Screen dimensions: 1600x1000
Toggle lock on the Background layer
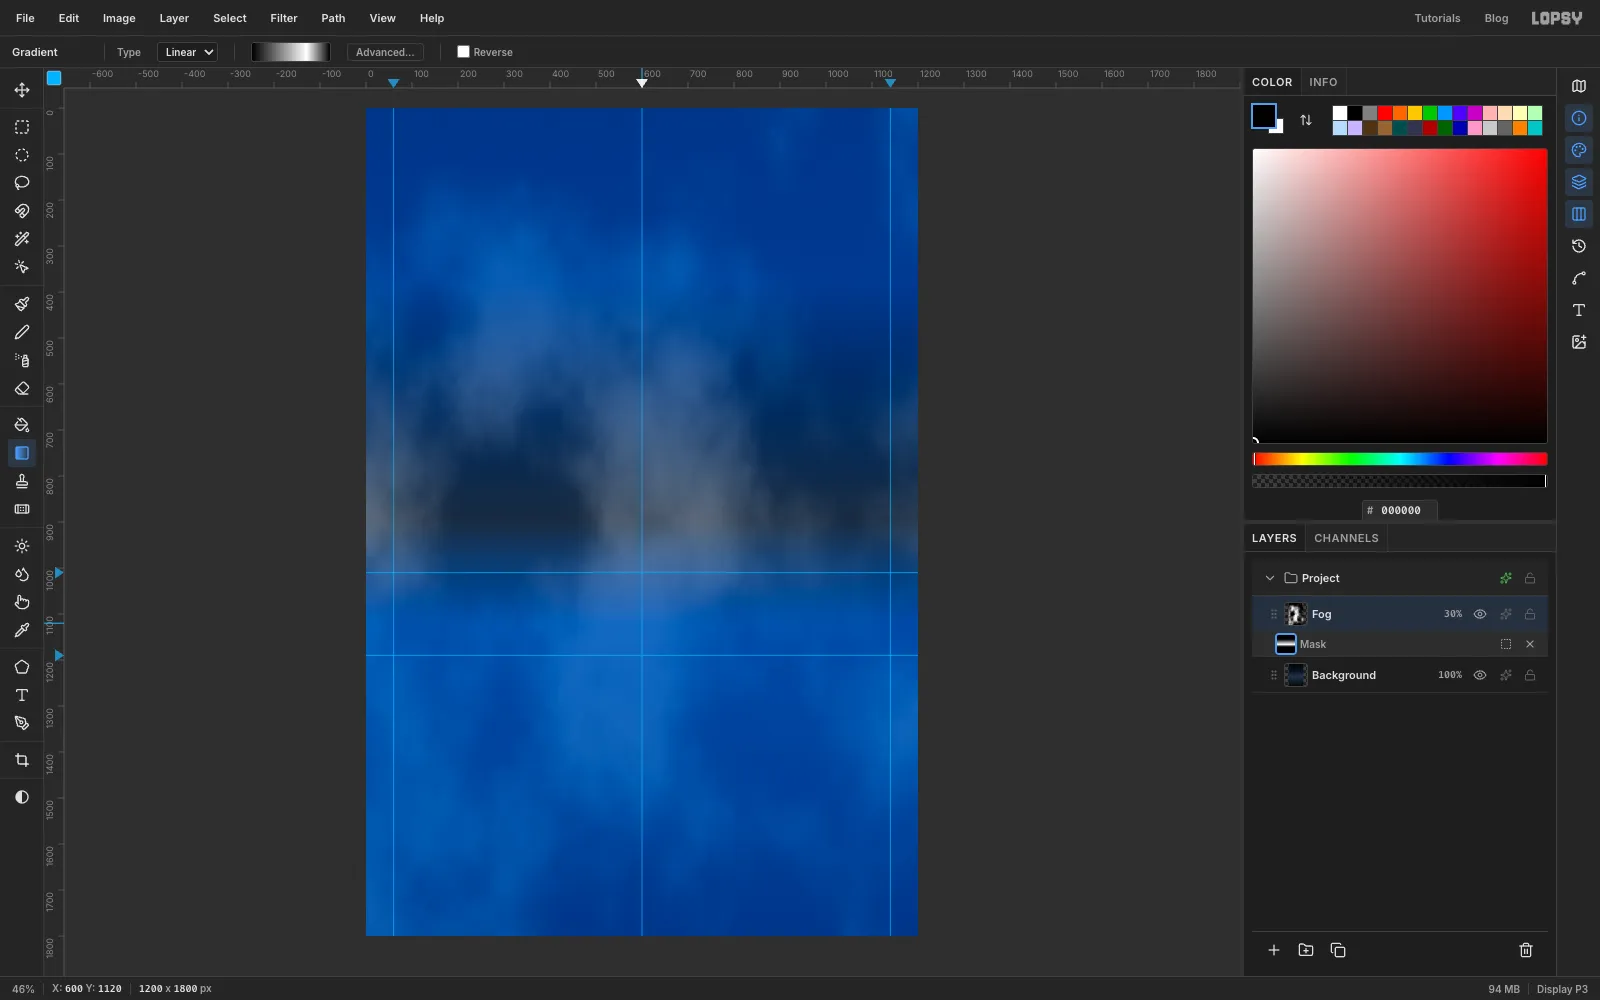click(x=1530, y=675)
